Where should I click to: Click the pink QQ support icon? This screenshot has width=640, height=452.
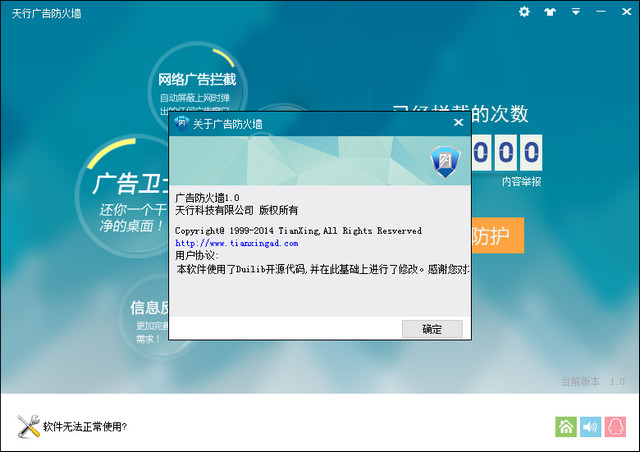[x=617, y=427]
